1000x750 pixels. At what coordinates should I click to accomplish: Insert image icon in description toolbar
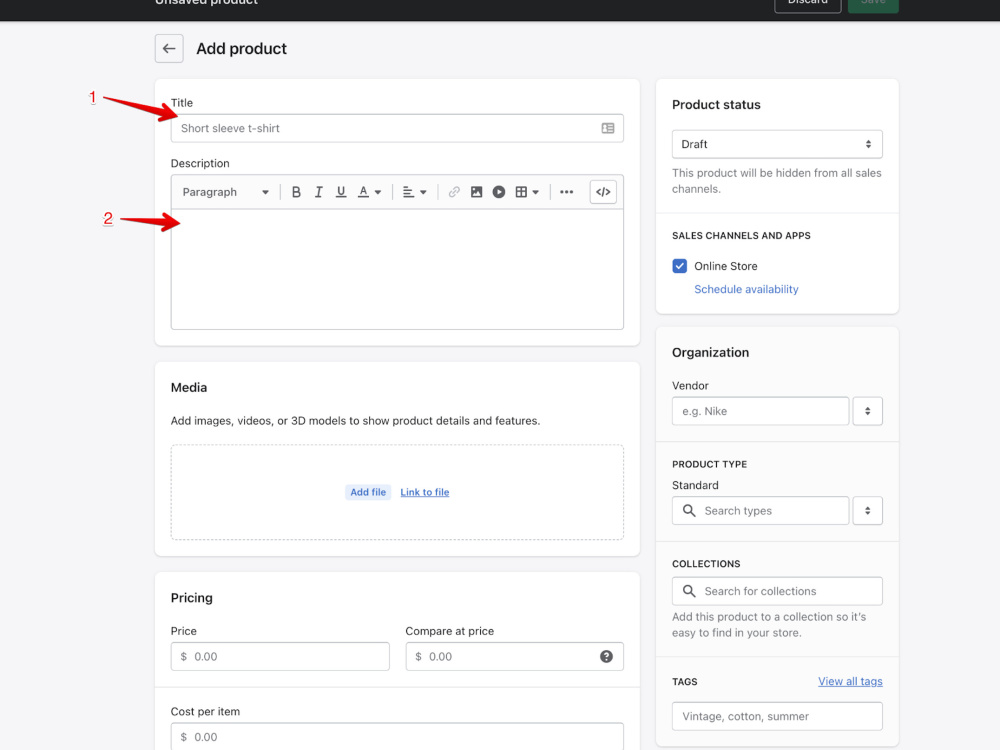(x=476, y=192)
